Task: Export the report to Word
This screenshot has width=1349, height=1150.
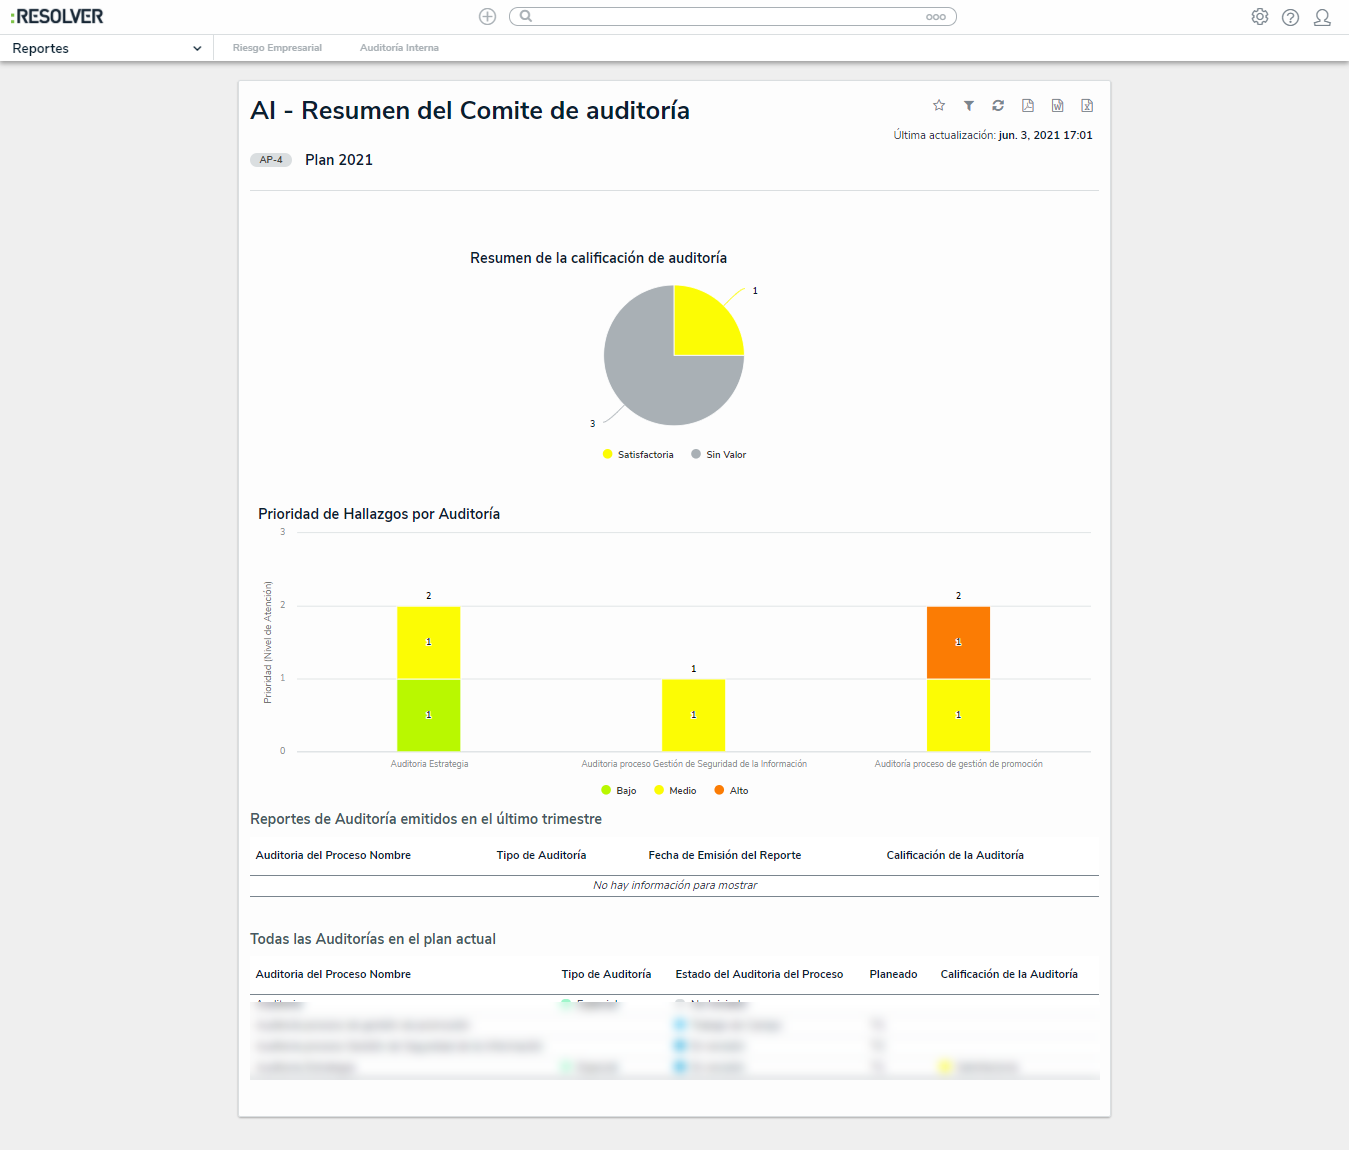Action: click(x=1057, y=106)
